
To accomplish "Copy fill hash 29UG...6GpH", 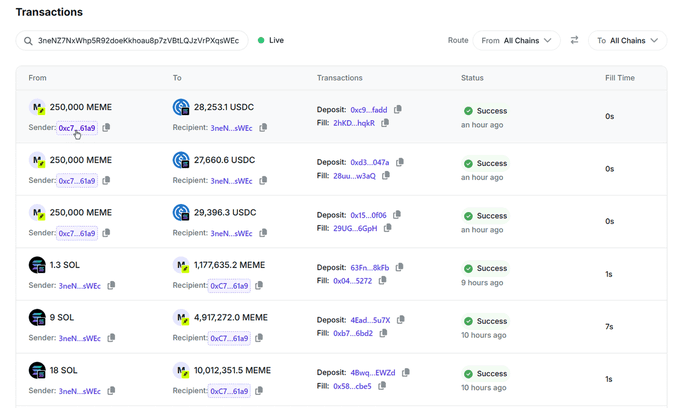I will click(388, 228).
